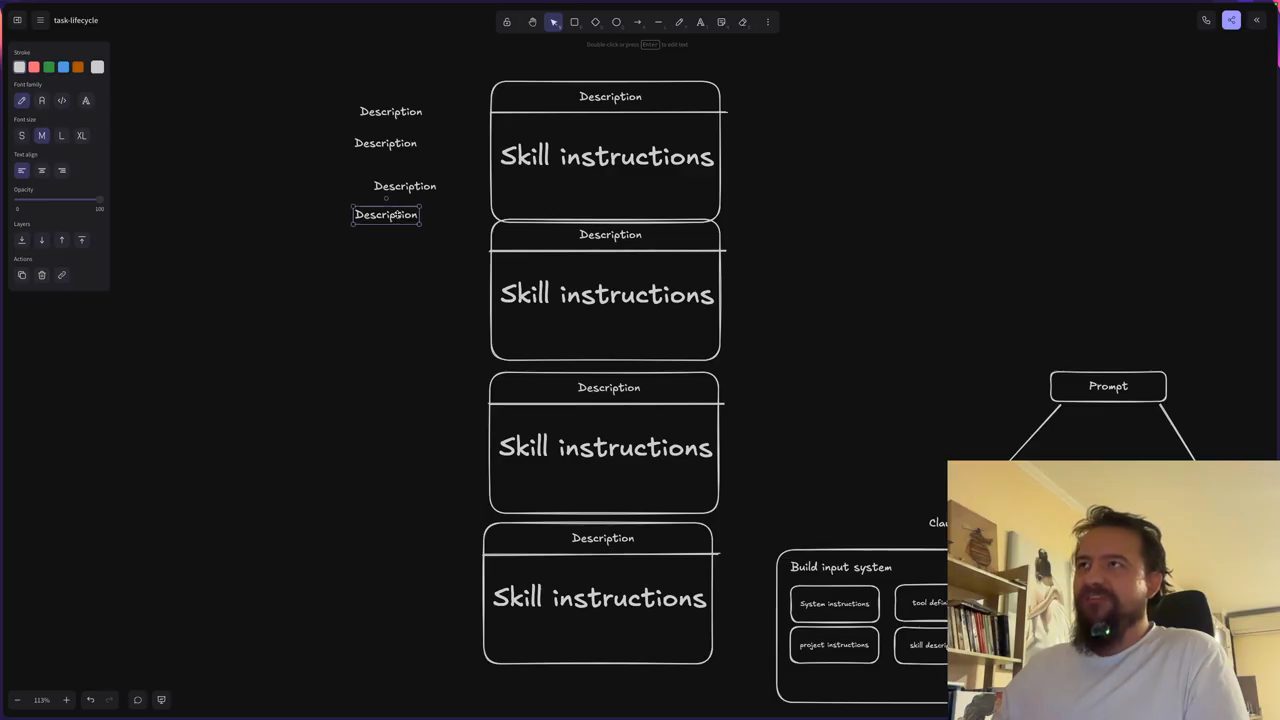
Task: Adjust the Opacity slider
Action: 59,200
